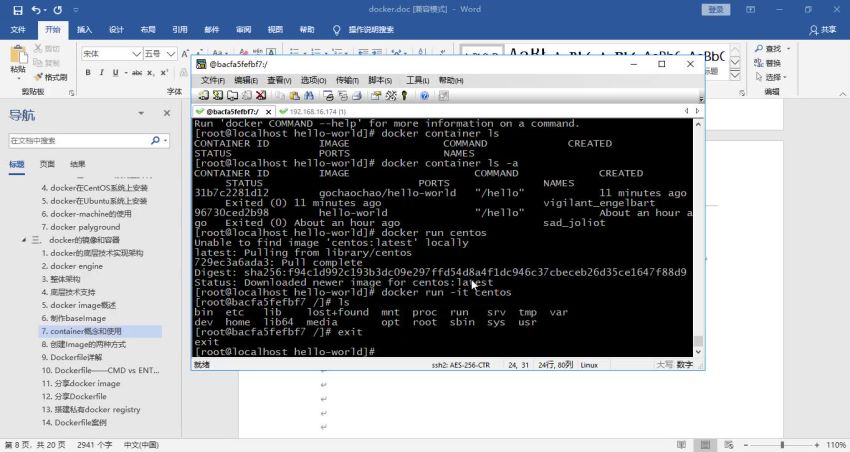
Task: Toggle strikethrough (abc) formatting
Action: coord(137,72)
